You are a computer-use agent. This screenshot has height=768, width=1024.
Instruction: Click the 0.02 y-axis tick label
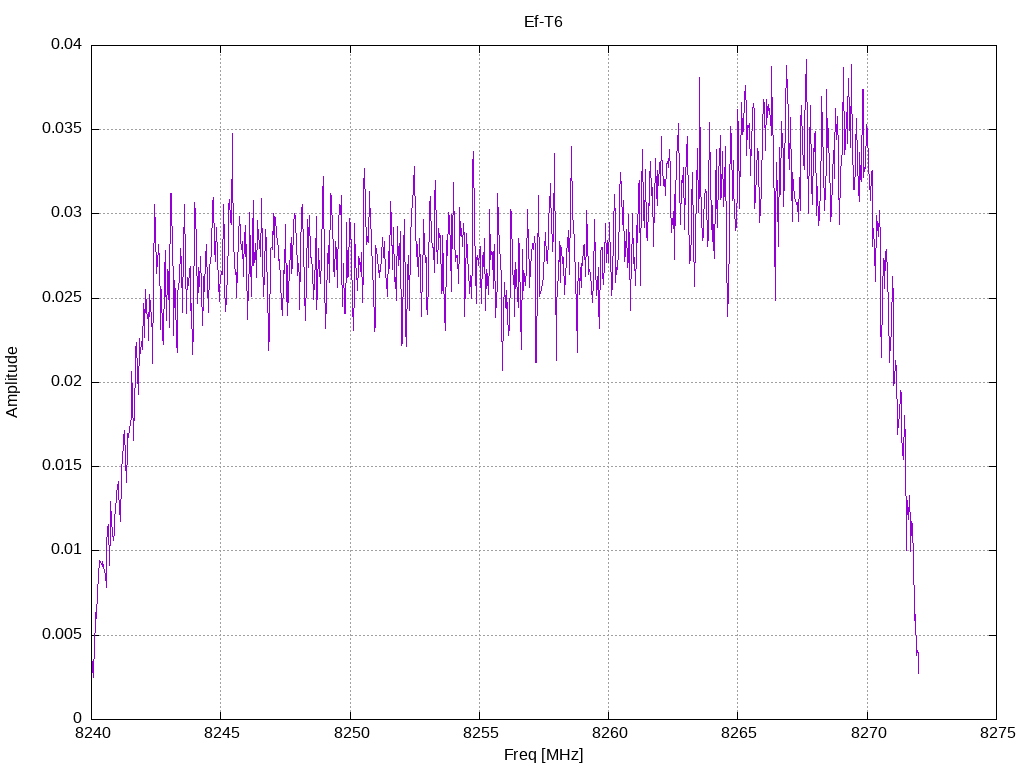67,381
